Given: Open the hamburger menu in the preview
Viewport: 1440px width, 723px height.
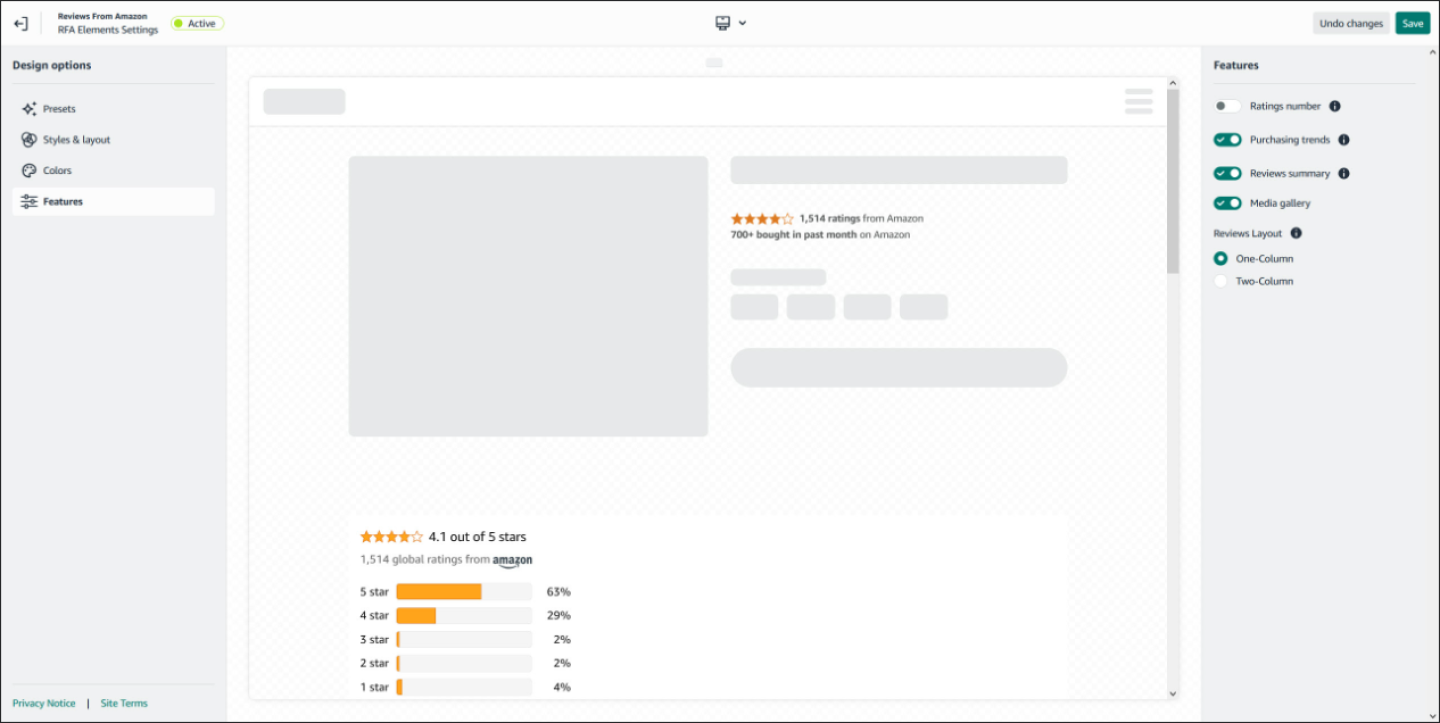Looking at the screenshot, I should coord(1138,101).
